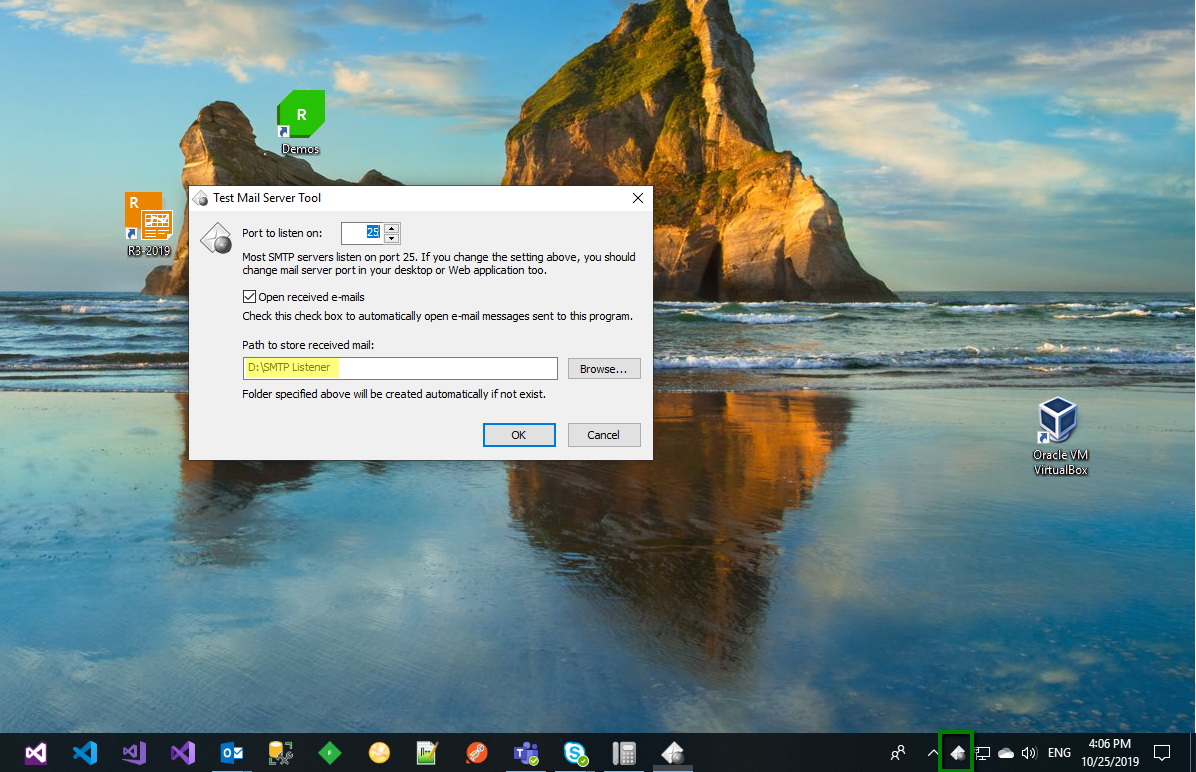Viewport: 1196px width, 772px height.
Task: Click the volume speaker tray icon
Action: (x=1029, y=753)
